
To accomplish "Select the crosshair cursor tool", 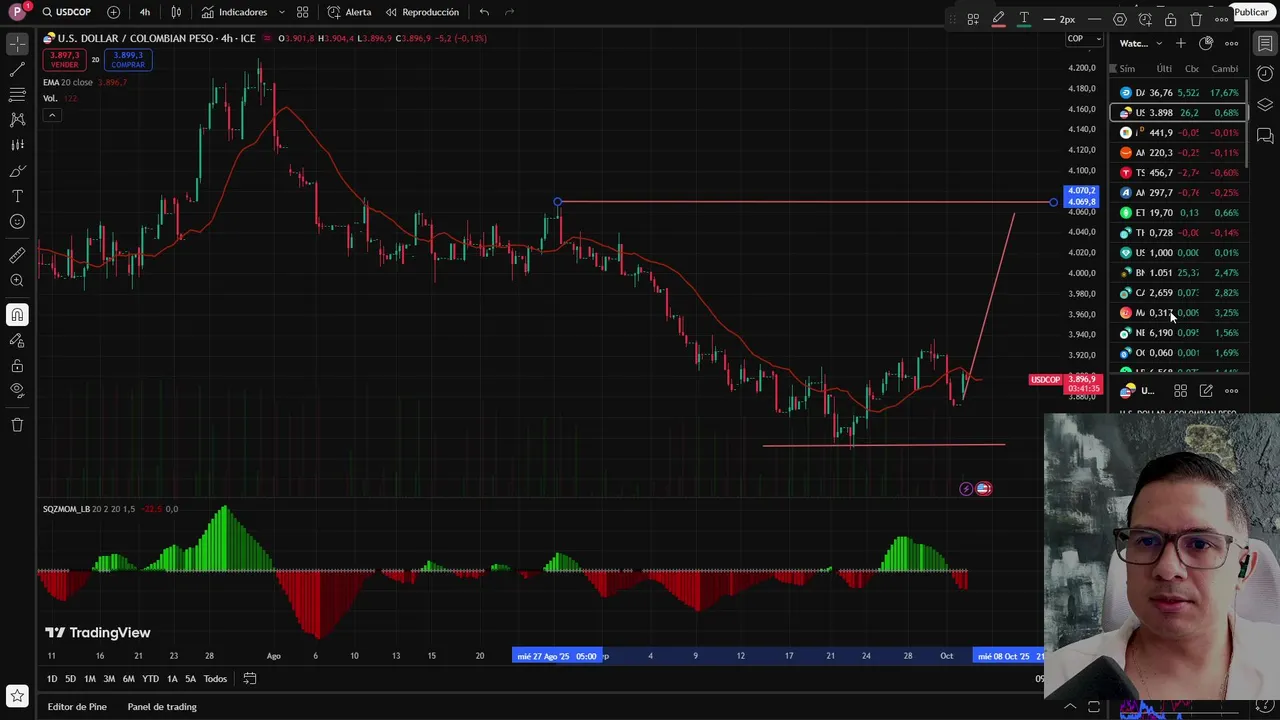I will click(x=17, y=45).
